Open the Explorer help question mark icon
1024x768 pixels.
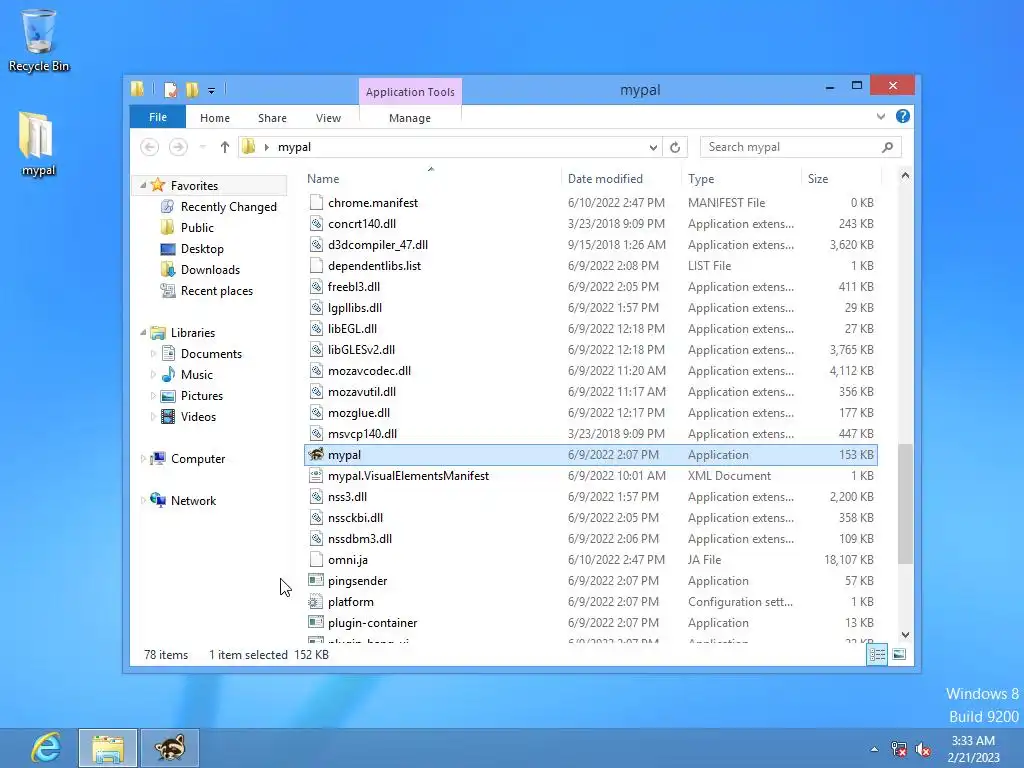(903, 116)
